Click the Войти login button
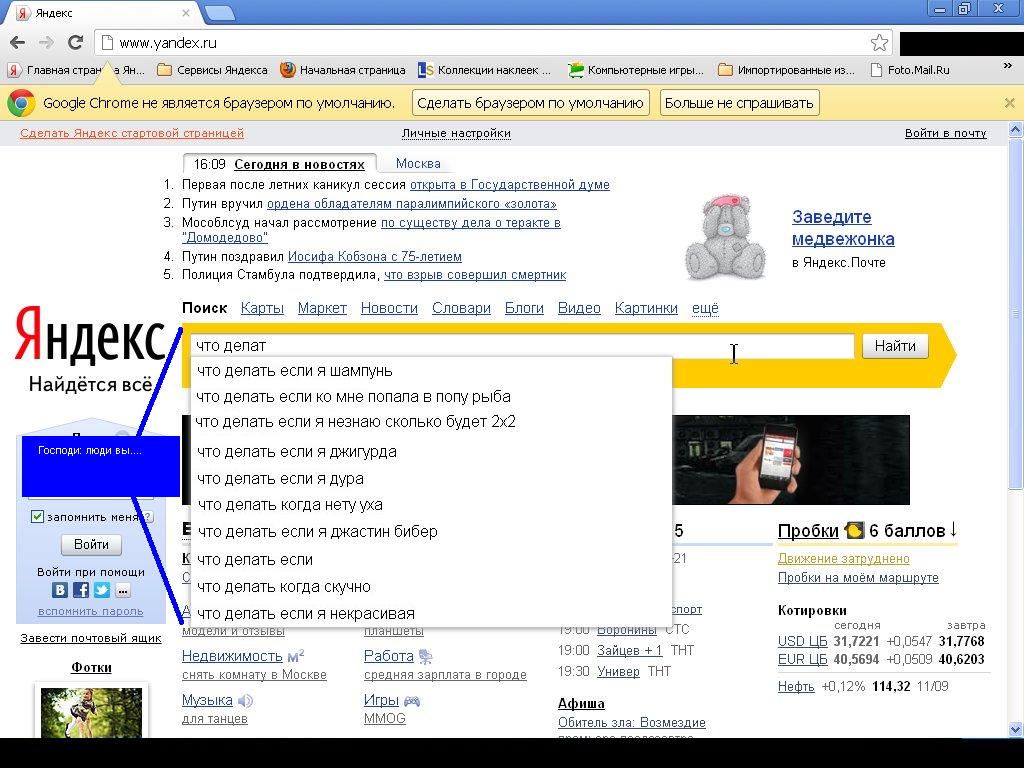 point(91,544)
